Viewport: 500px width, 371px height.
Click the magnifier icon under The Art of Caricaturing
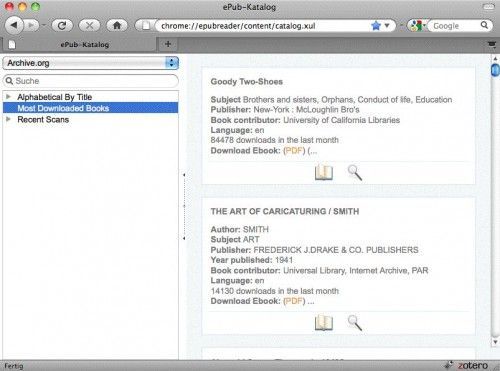pos(355,322)
